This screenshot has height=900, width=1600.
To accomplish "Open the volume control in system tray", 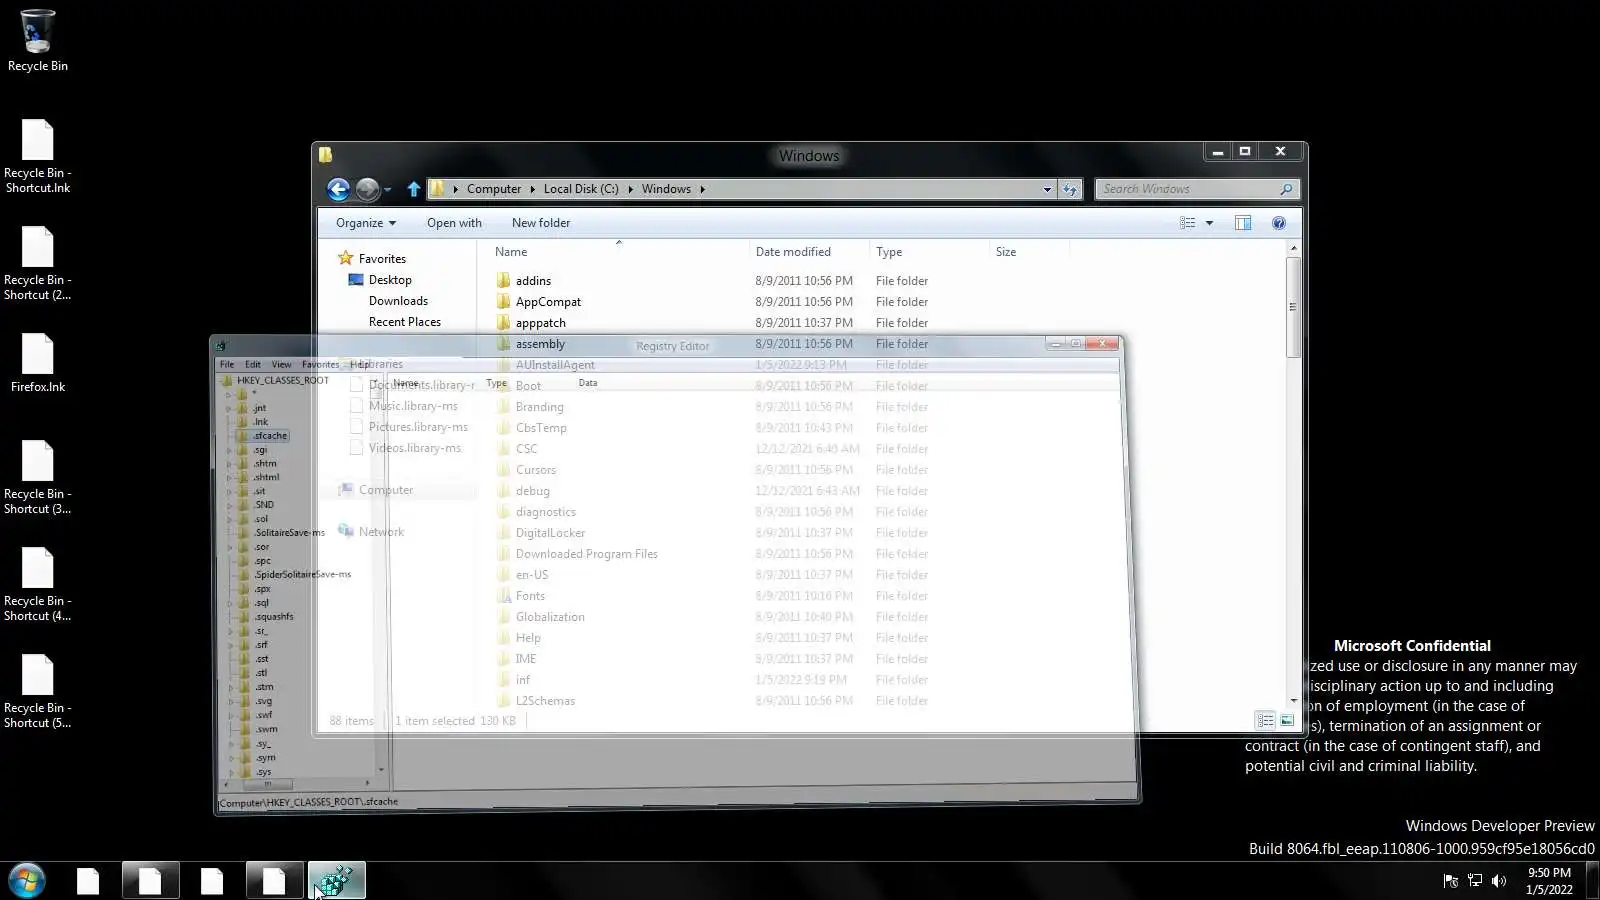I will [1499, 881].
